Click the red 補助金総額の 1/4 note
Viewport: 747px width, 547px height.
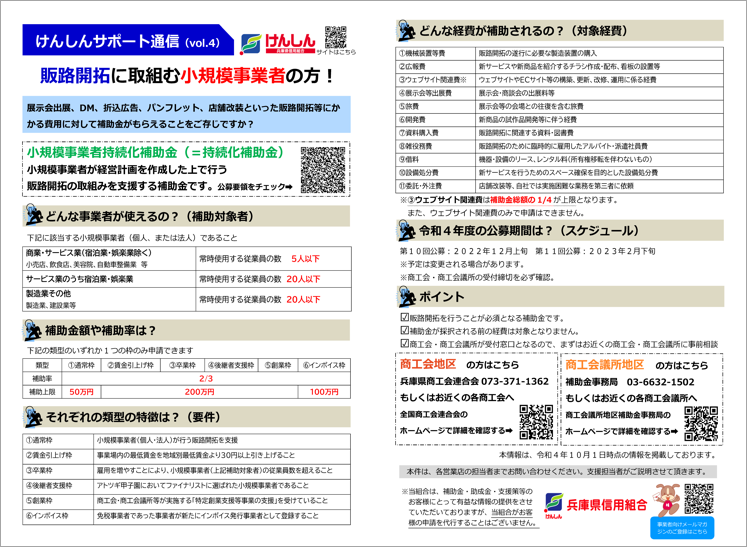tap(521, 200)
